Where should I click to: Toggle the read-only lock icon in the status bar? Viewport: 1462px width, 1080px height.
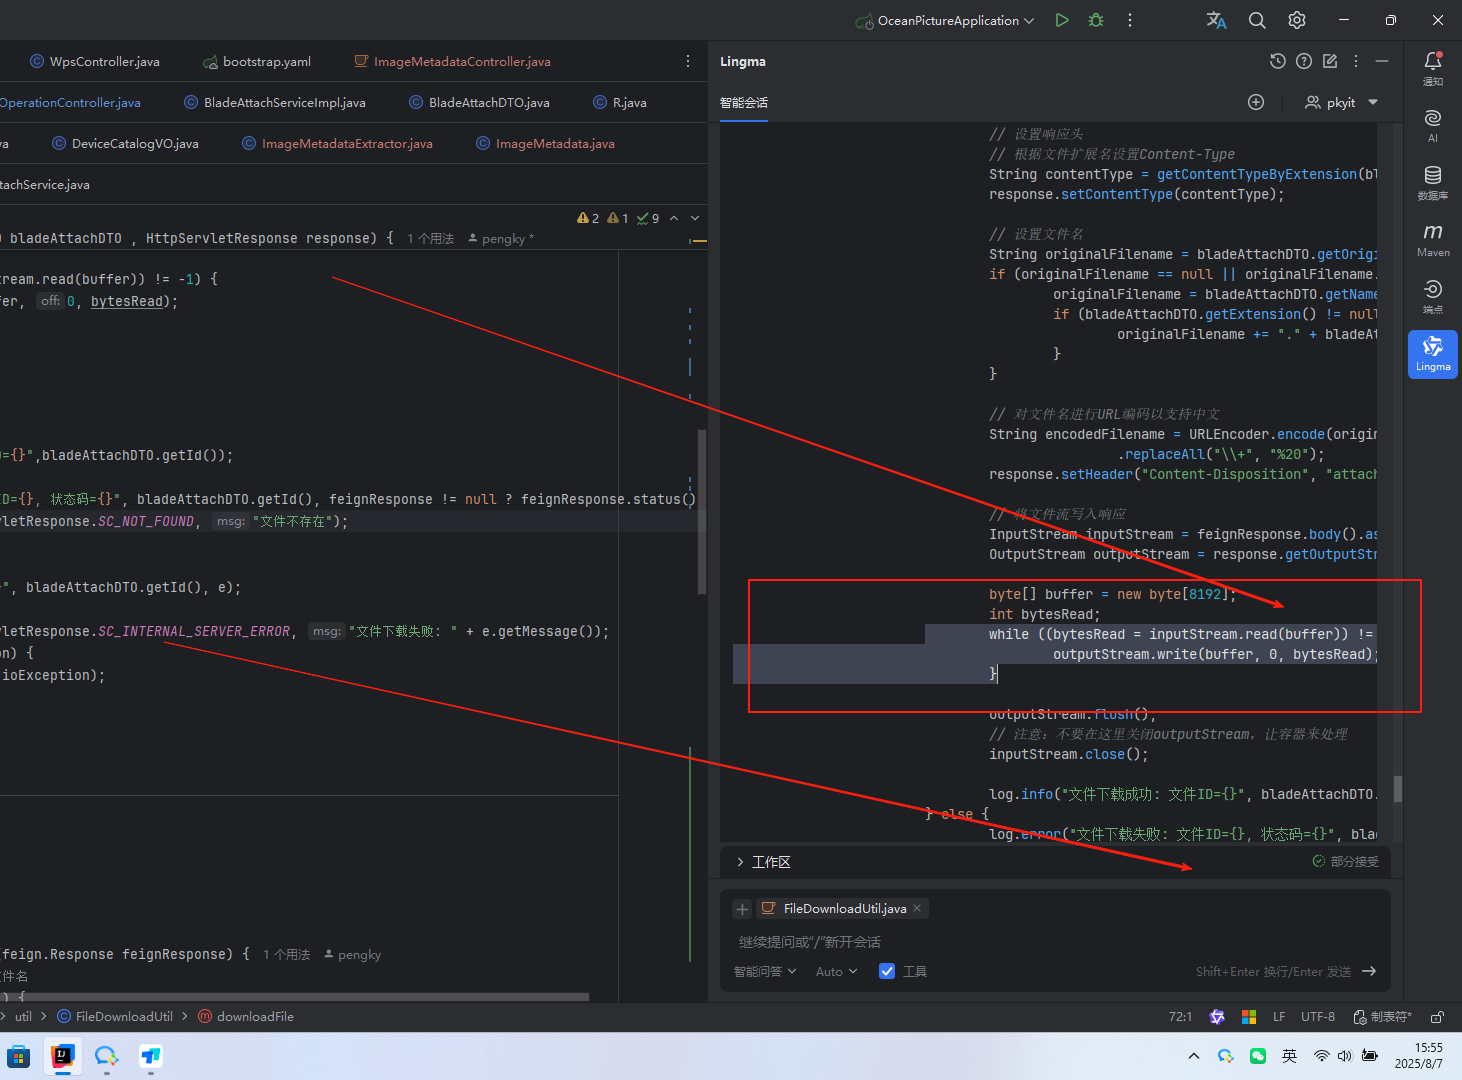[x=1437, y=1017]
